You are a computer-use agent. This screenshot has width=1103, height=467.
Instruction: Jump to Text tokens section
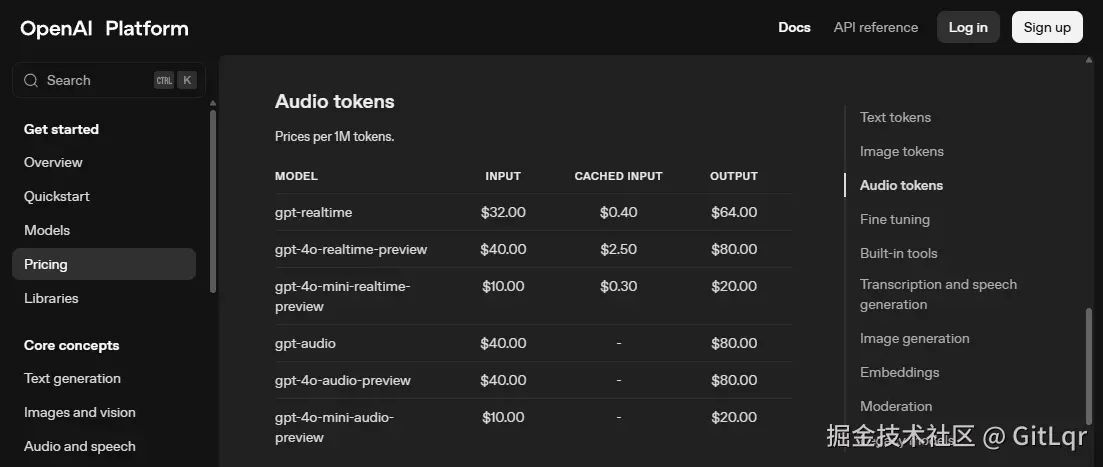pyautogui.click(x=895, y=117)
